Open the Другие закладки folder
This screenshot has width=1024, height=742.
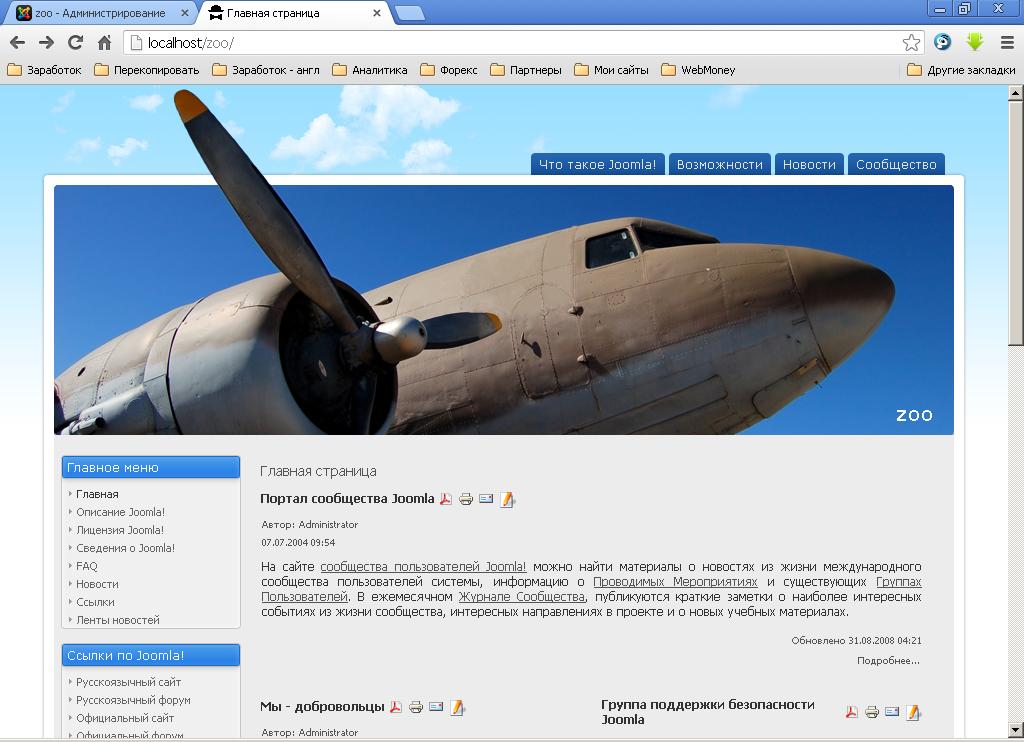[x=961, y=70]
